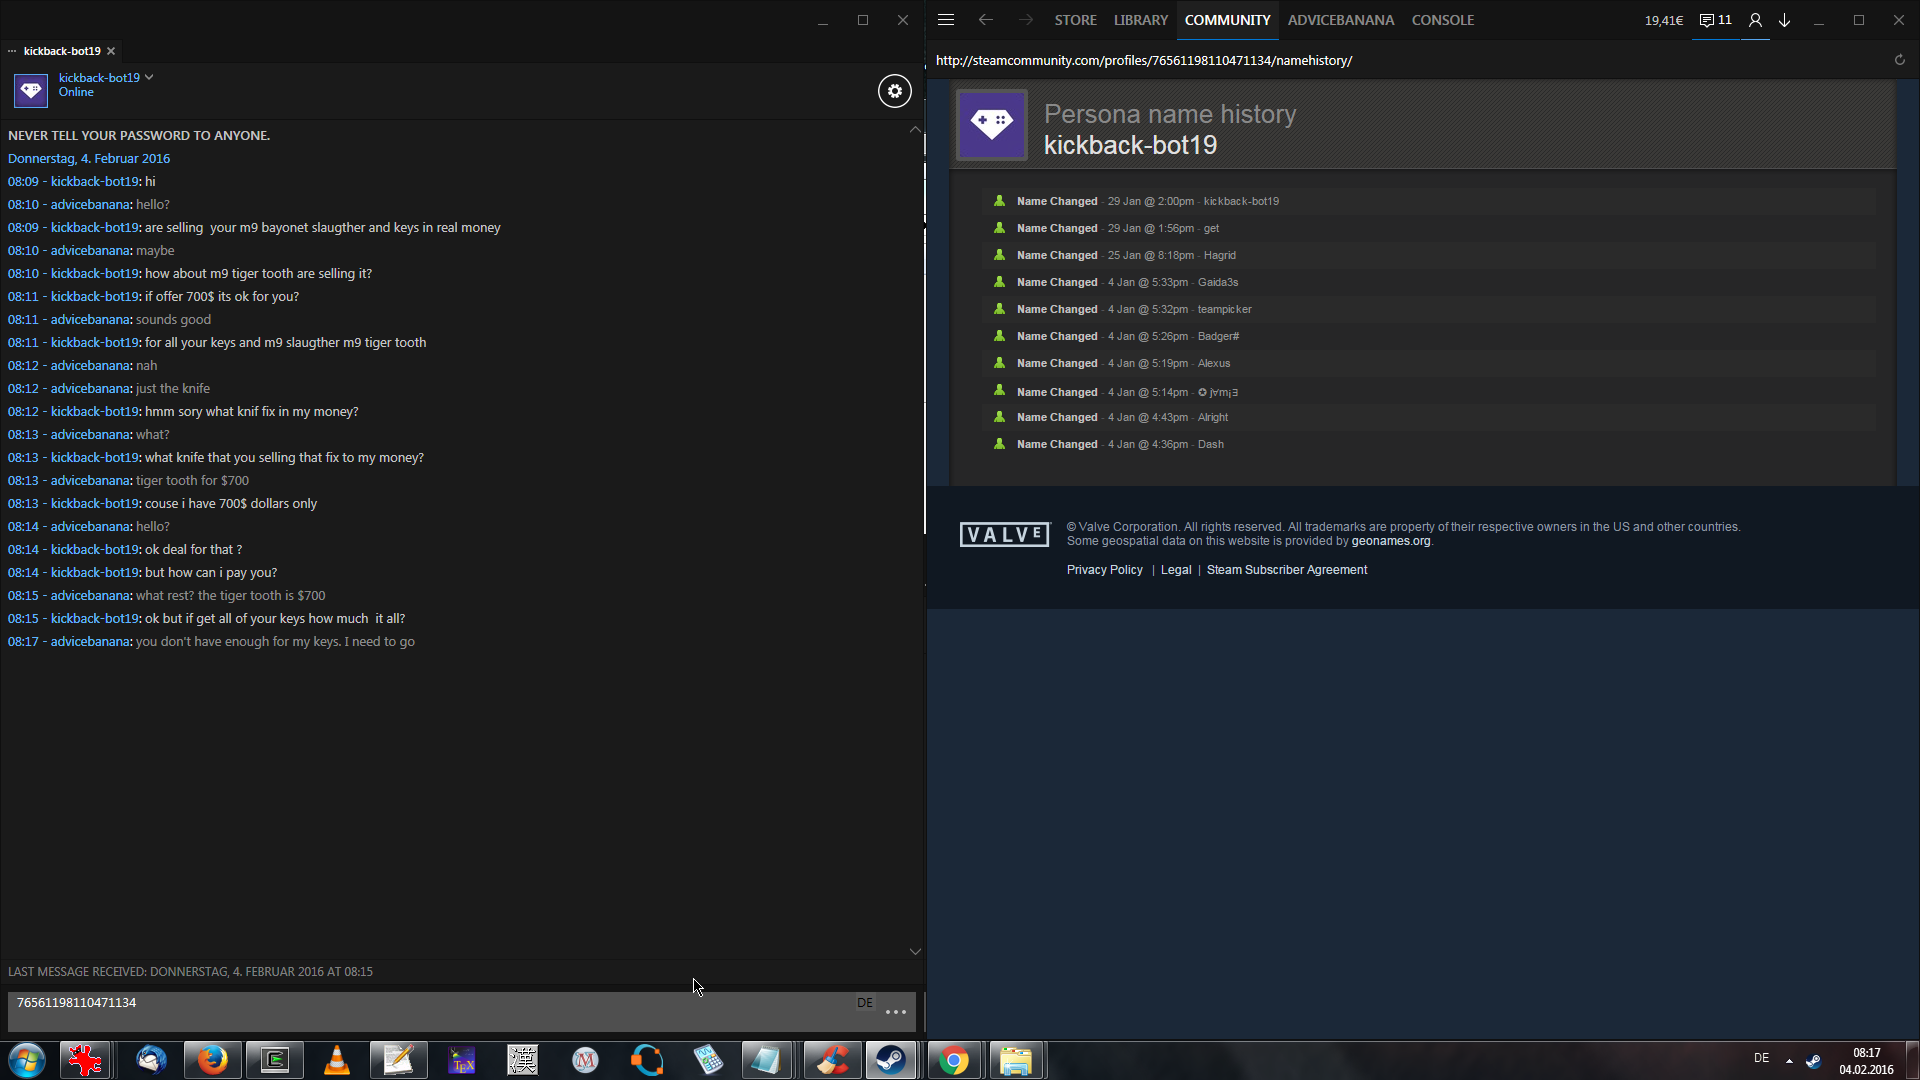Open the friends icon in Steam header
1920x1080 pixels.
tap(1755, 20)
